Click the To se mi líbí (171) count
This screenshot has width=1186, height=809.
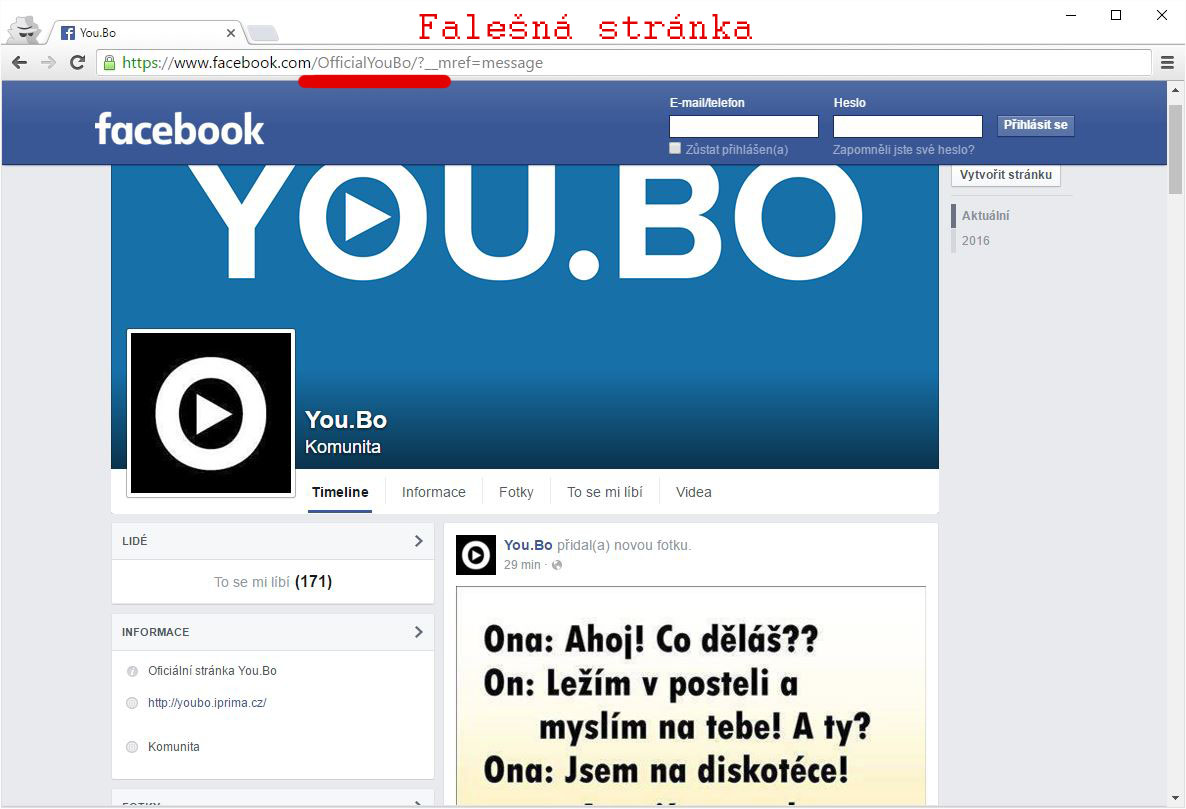point(273,582)
